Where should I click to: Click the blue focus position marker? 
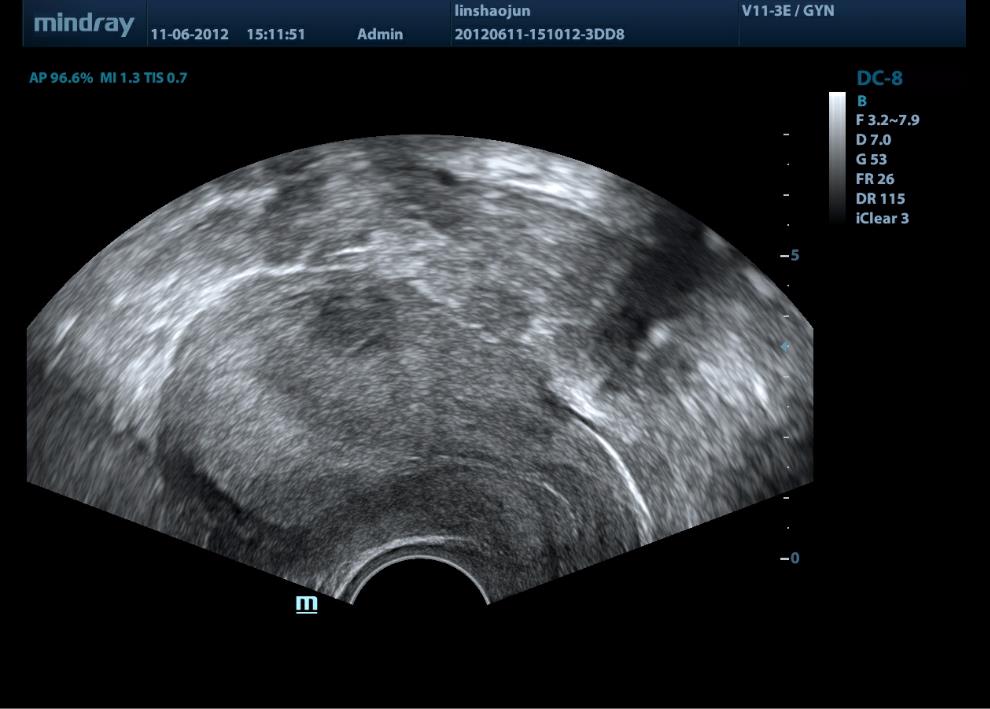(x=785, y=346)
